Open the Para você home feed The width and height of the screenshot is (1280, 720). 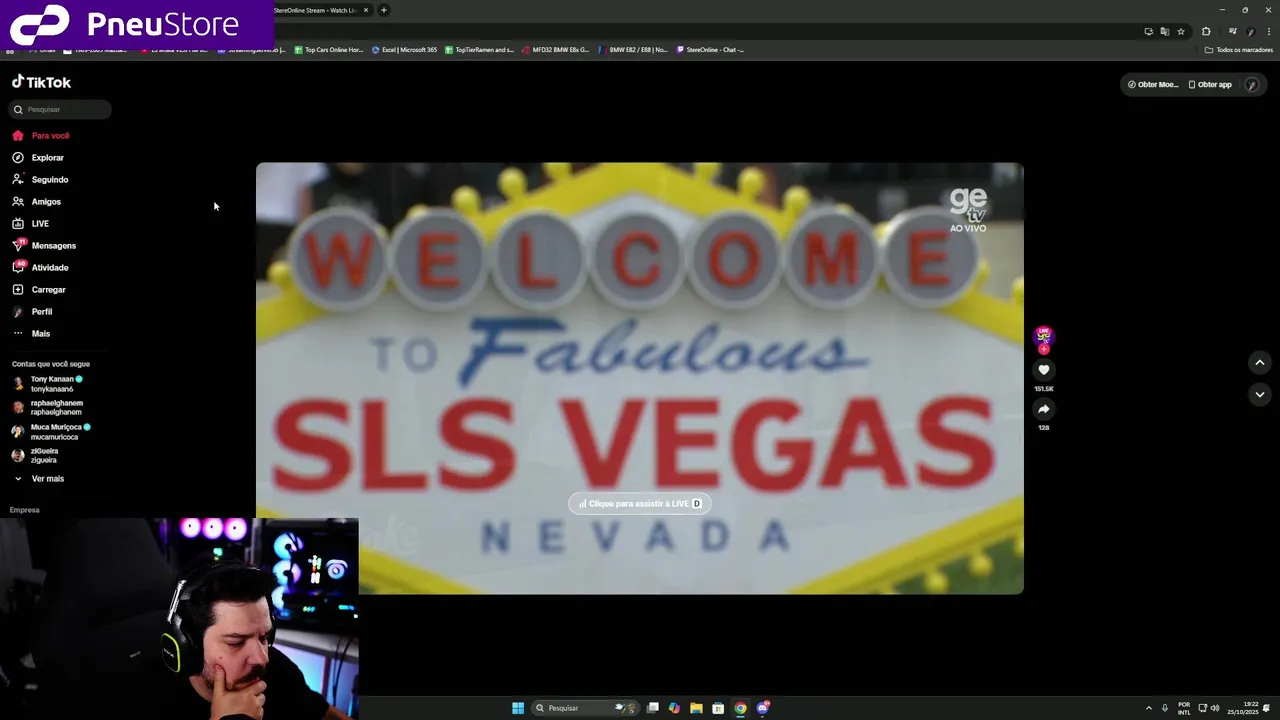click(41, 136)
